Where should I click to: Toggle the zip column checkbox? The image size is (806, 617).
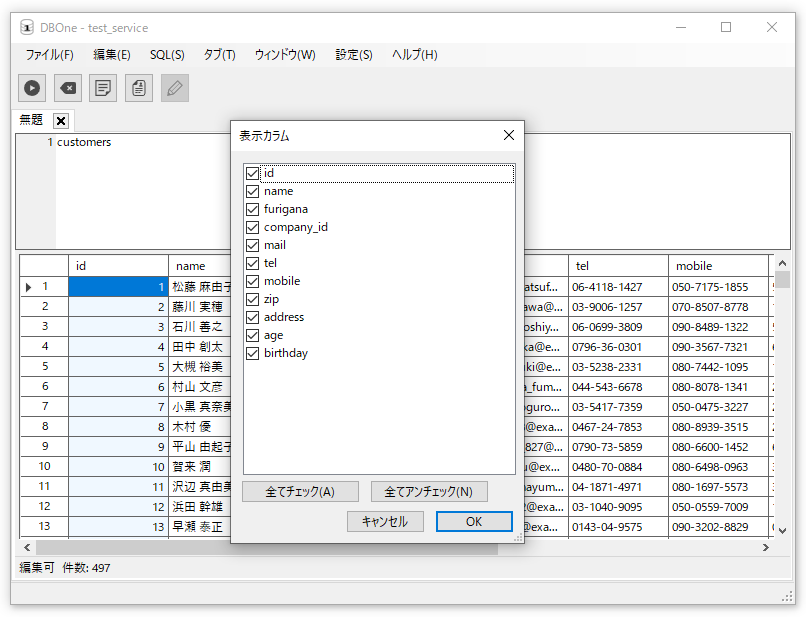(x=252, y=299)
